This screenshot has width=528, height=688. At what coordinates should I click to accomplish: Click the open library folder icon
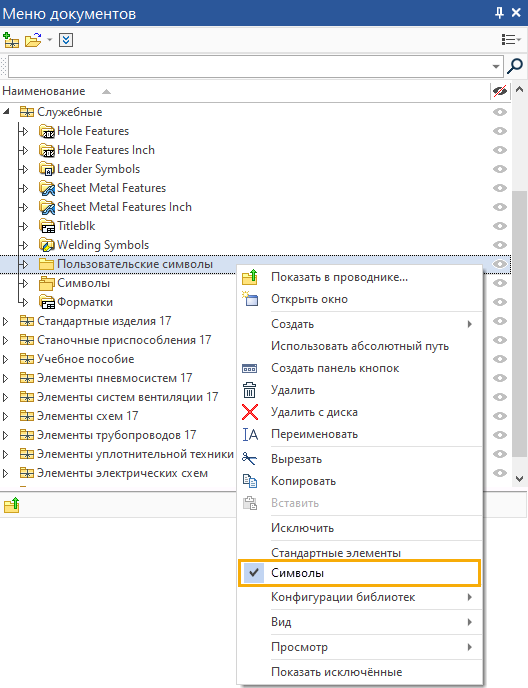pyautogui.click(x=33, y=40)
